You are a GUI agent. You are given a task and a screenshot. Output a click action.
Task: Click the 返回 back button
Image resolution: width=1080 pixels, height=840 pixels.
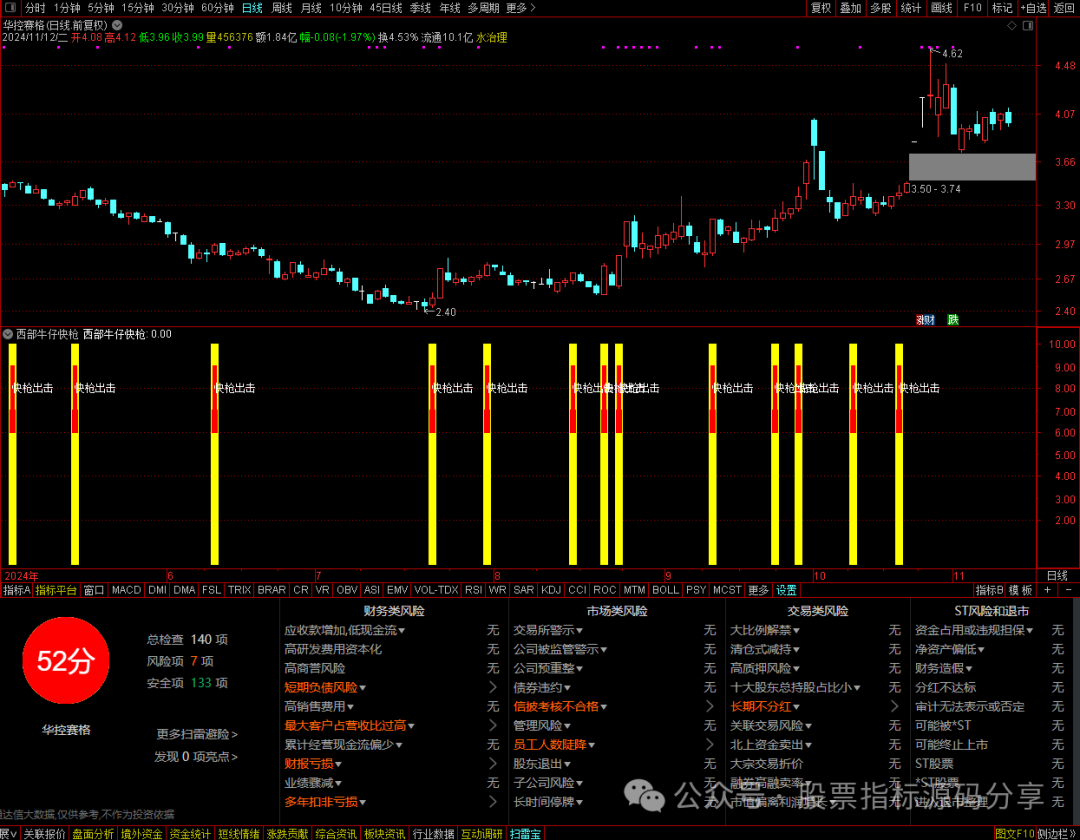pyautogui.click(x=1063, y=8)
